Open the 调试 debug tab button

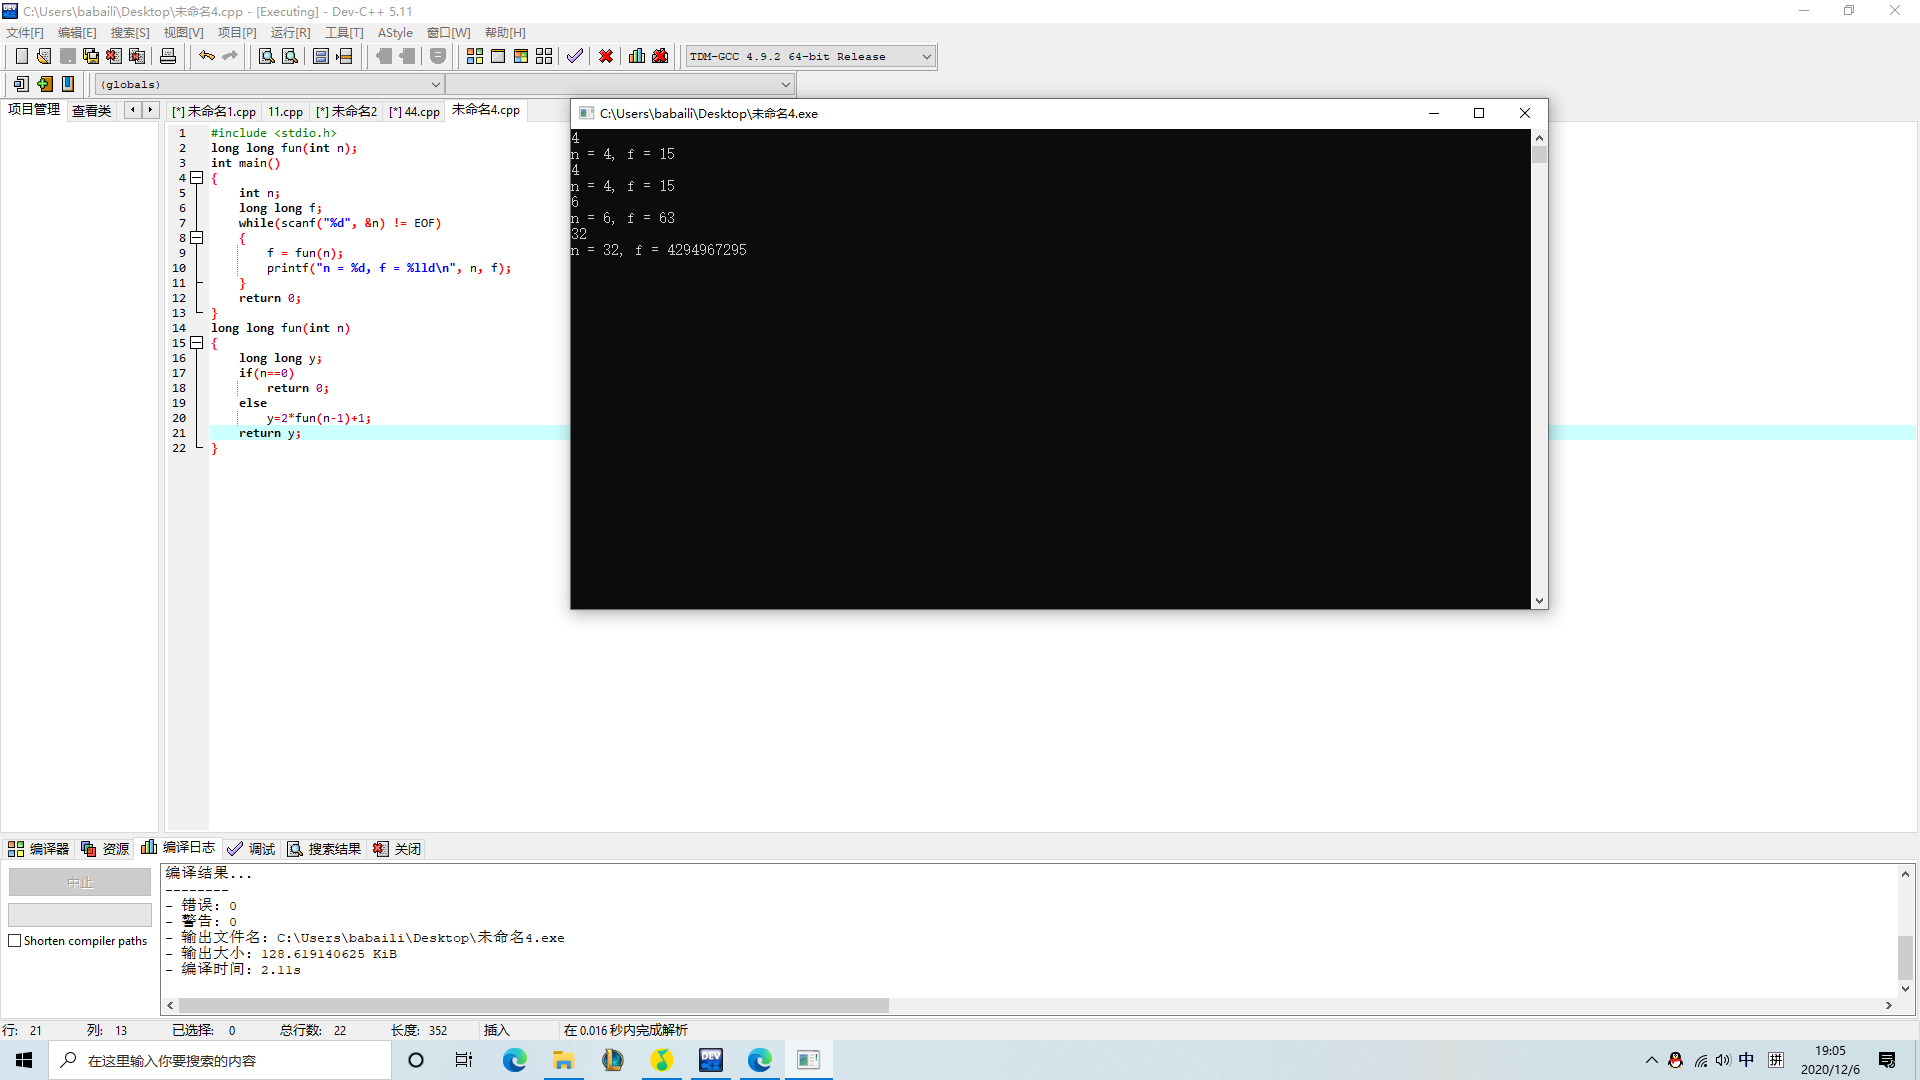click(x=251, y=849)
